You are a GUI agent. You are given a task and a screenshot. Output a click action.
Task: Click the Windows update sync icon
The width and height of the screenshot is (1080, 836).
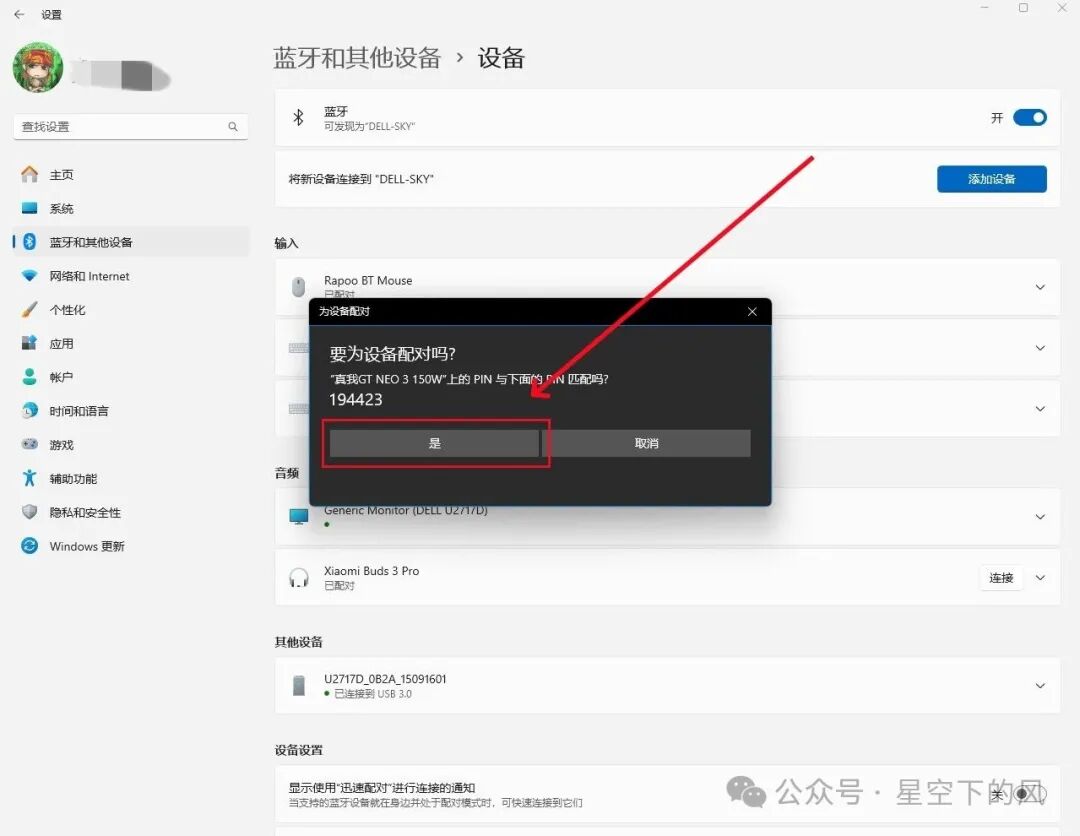point(30,545)
